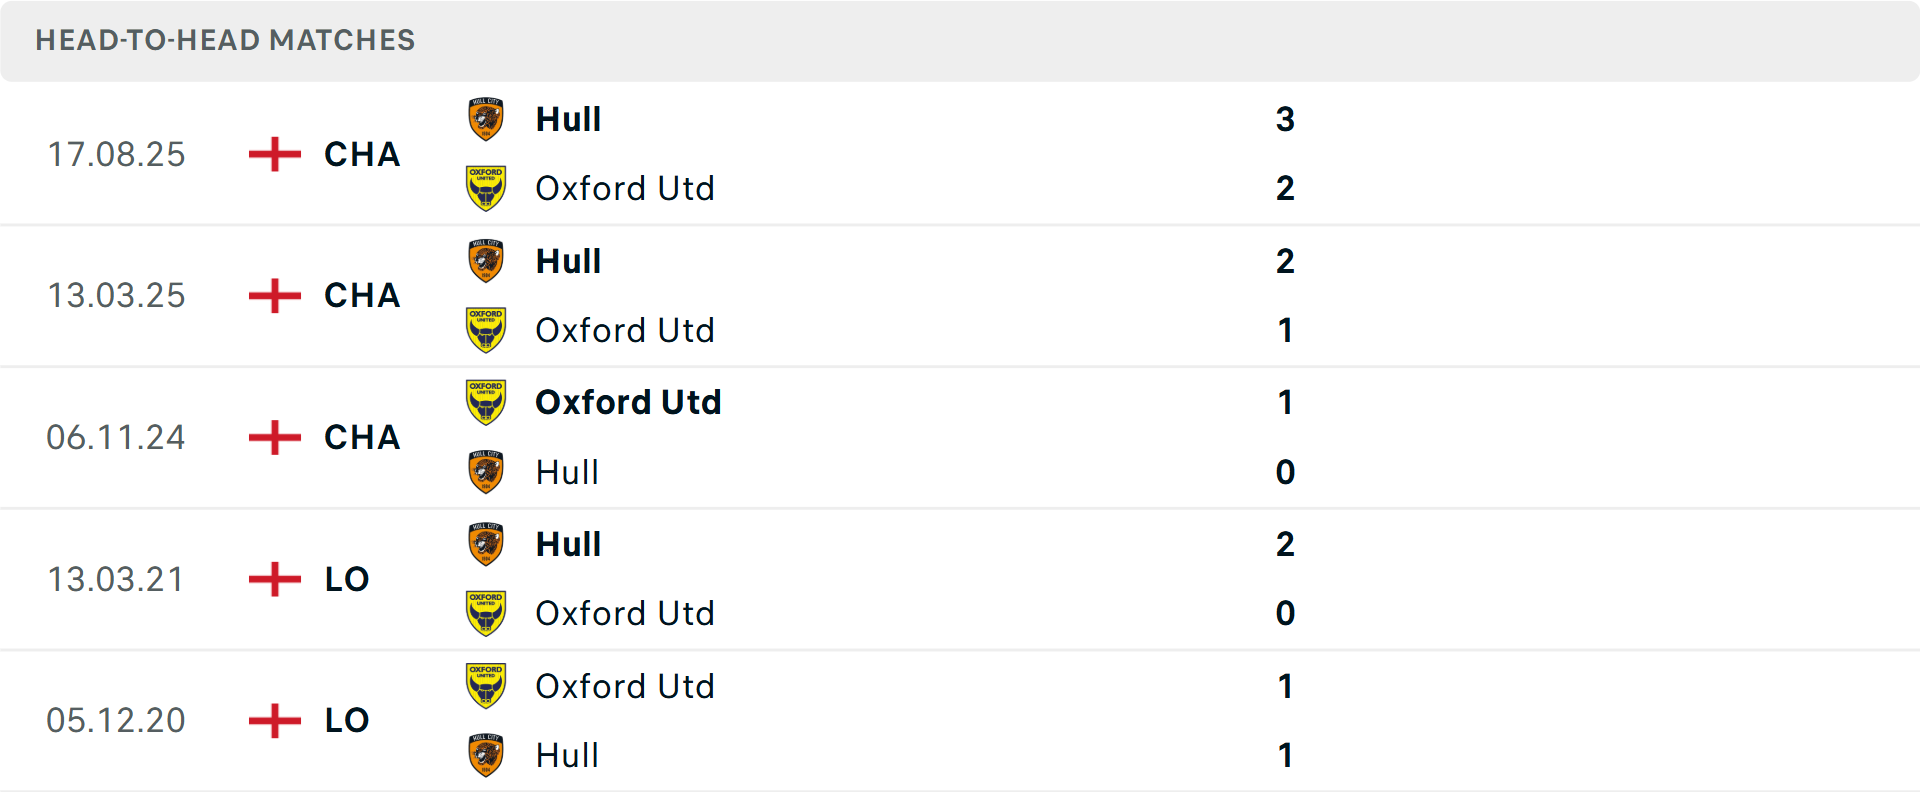The image size is (1920, 792).
Task: Click the Oxford Utd crest in the bottom match
Action: pyautogui.click(x=487, y=686)
